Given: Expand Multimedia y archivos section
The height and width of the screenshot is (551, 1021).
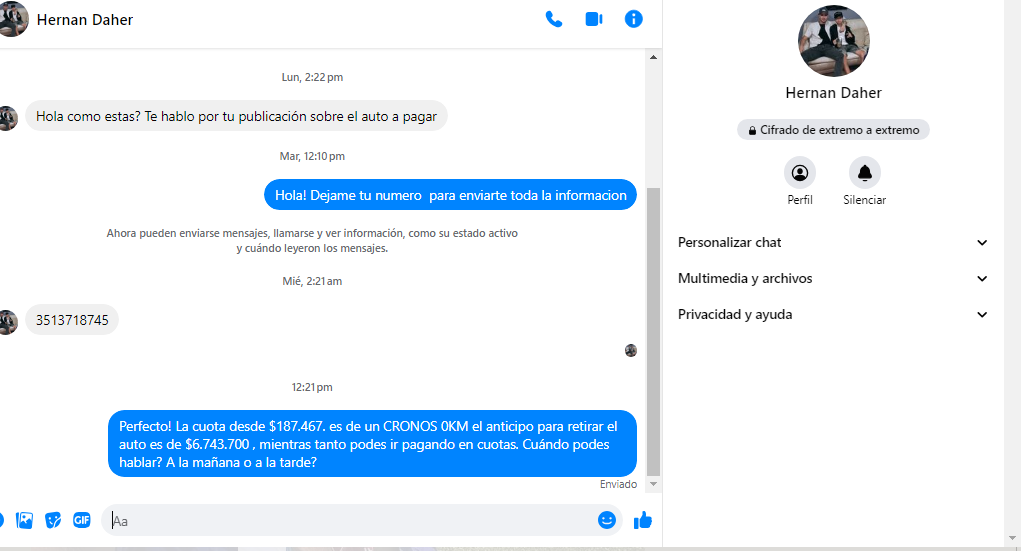Looking at the screenshot, I should pos(832,279).
